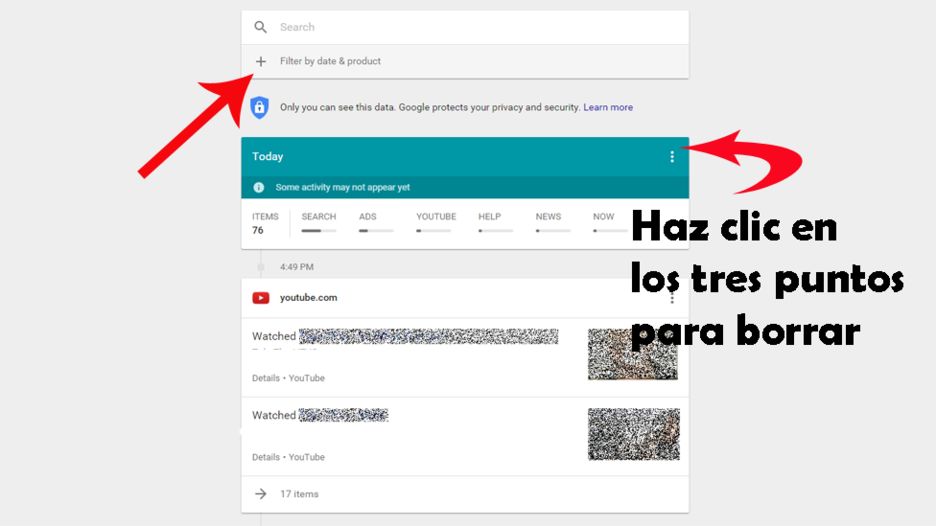Image resolution: width=936 pixels, height=526 pixels.
Task: Click the info icon in activity notice
Action: point(259,187)
